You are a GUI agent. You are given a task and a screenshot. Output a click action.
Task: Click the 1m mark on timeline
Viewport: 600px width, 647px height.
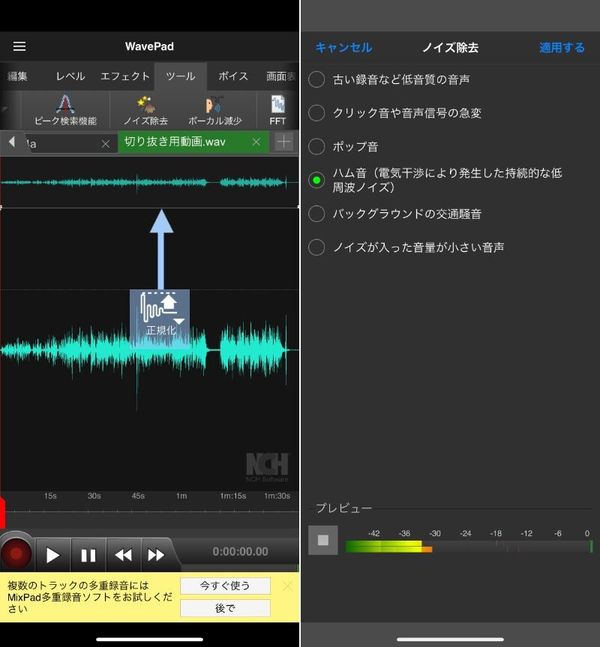182,496
